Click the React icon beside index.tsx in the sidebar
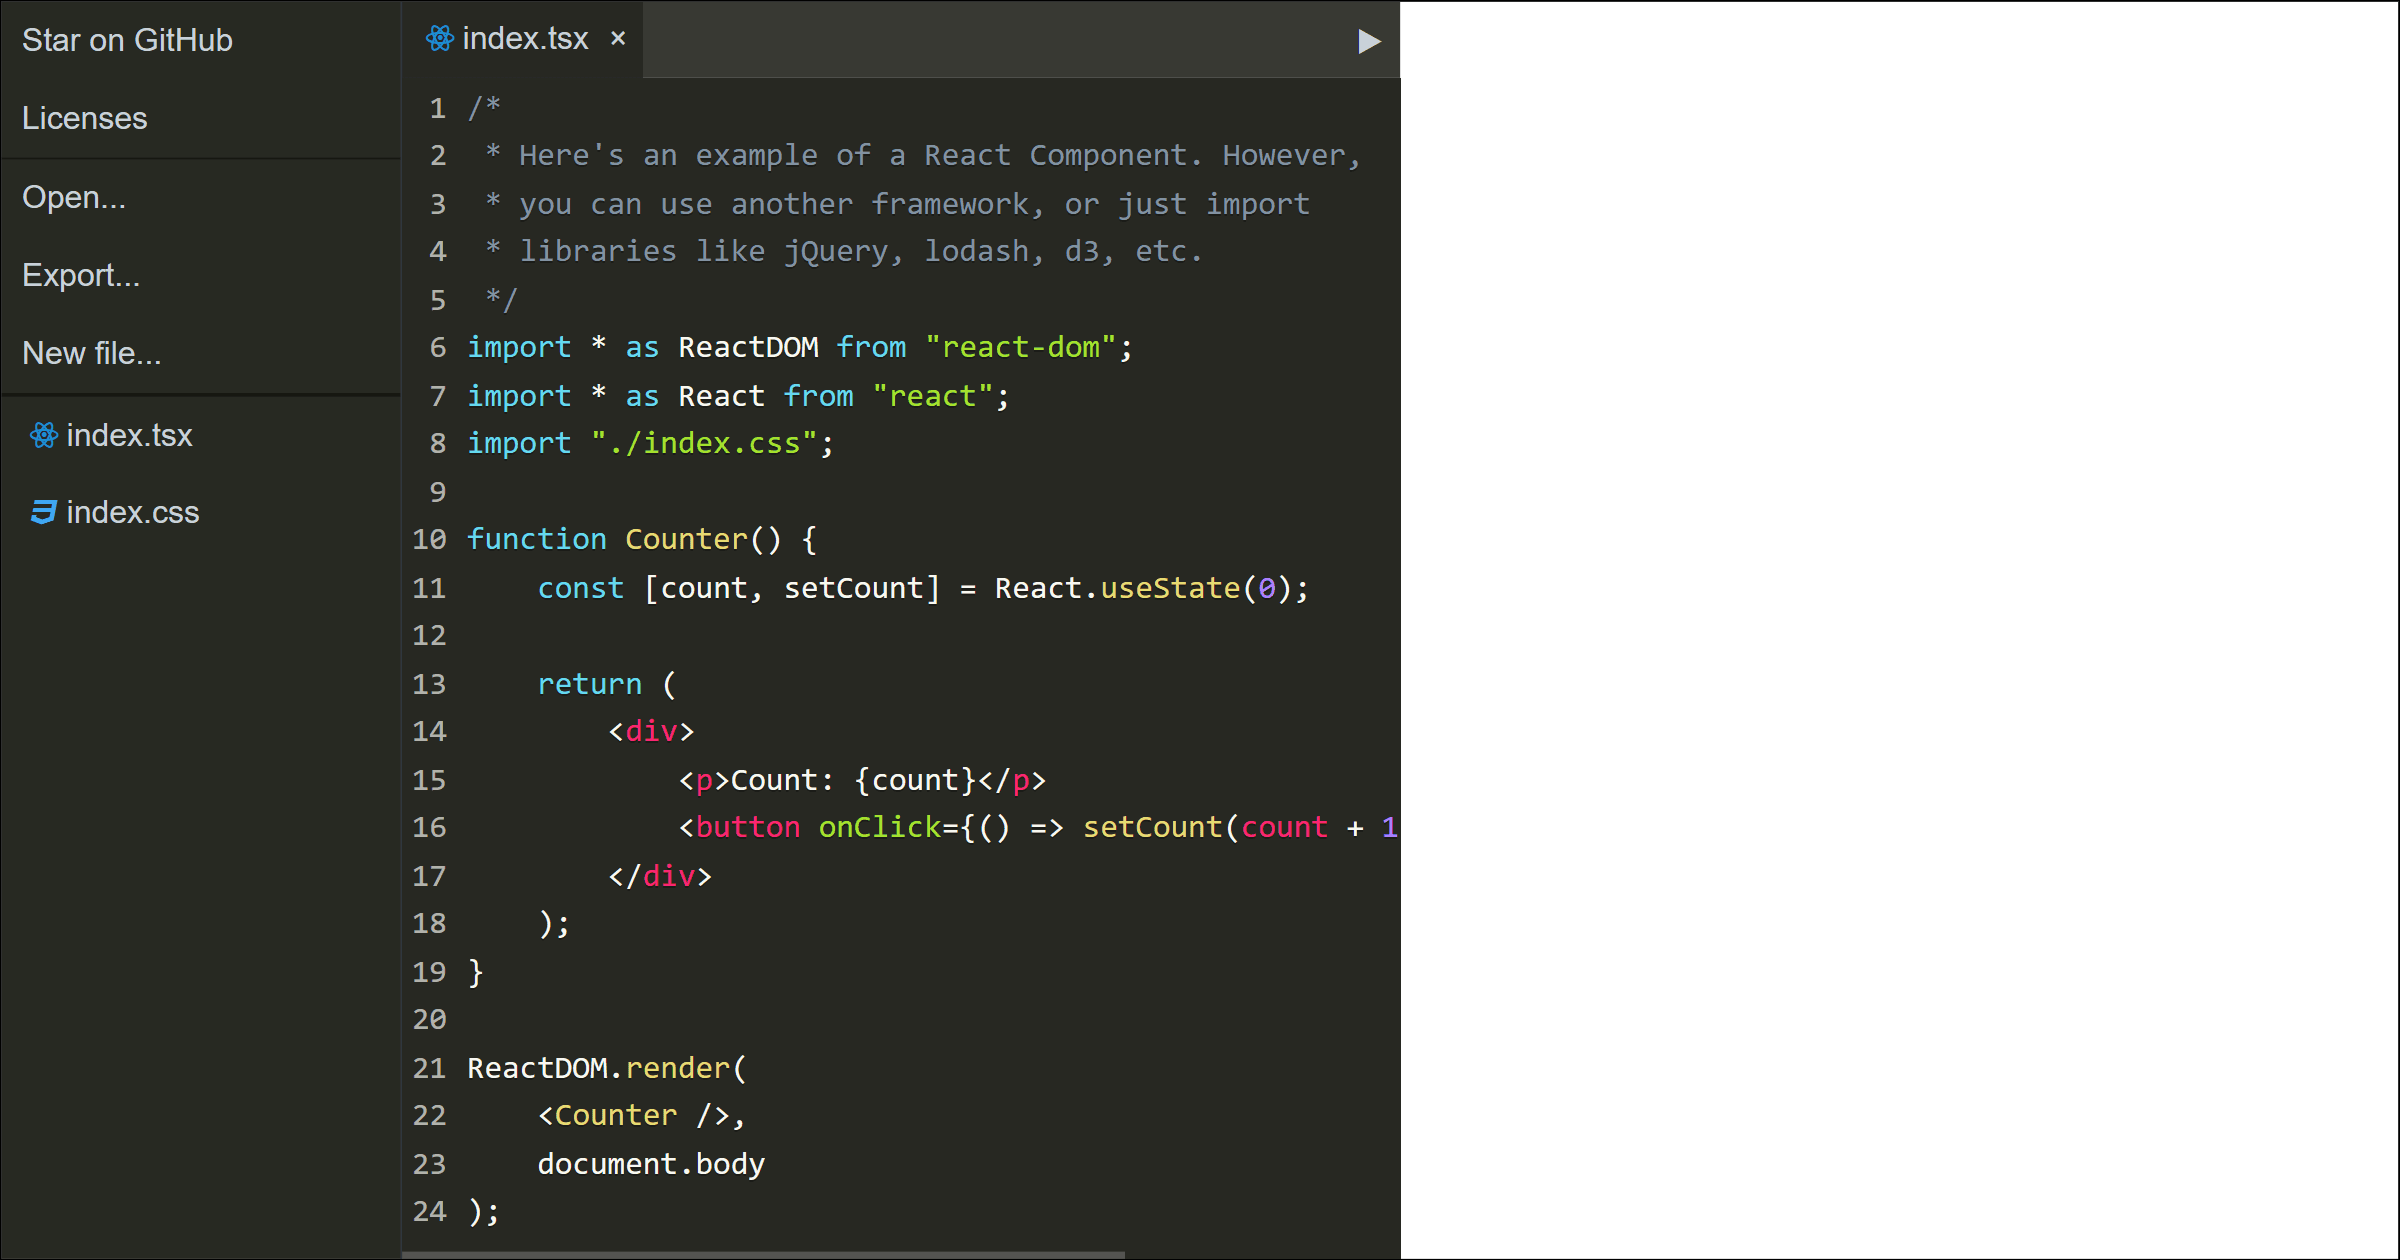The image size is (2400, 1260). [x=43, y=435]
